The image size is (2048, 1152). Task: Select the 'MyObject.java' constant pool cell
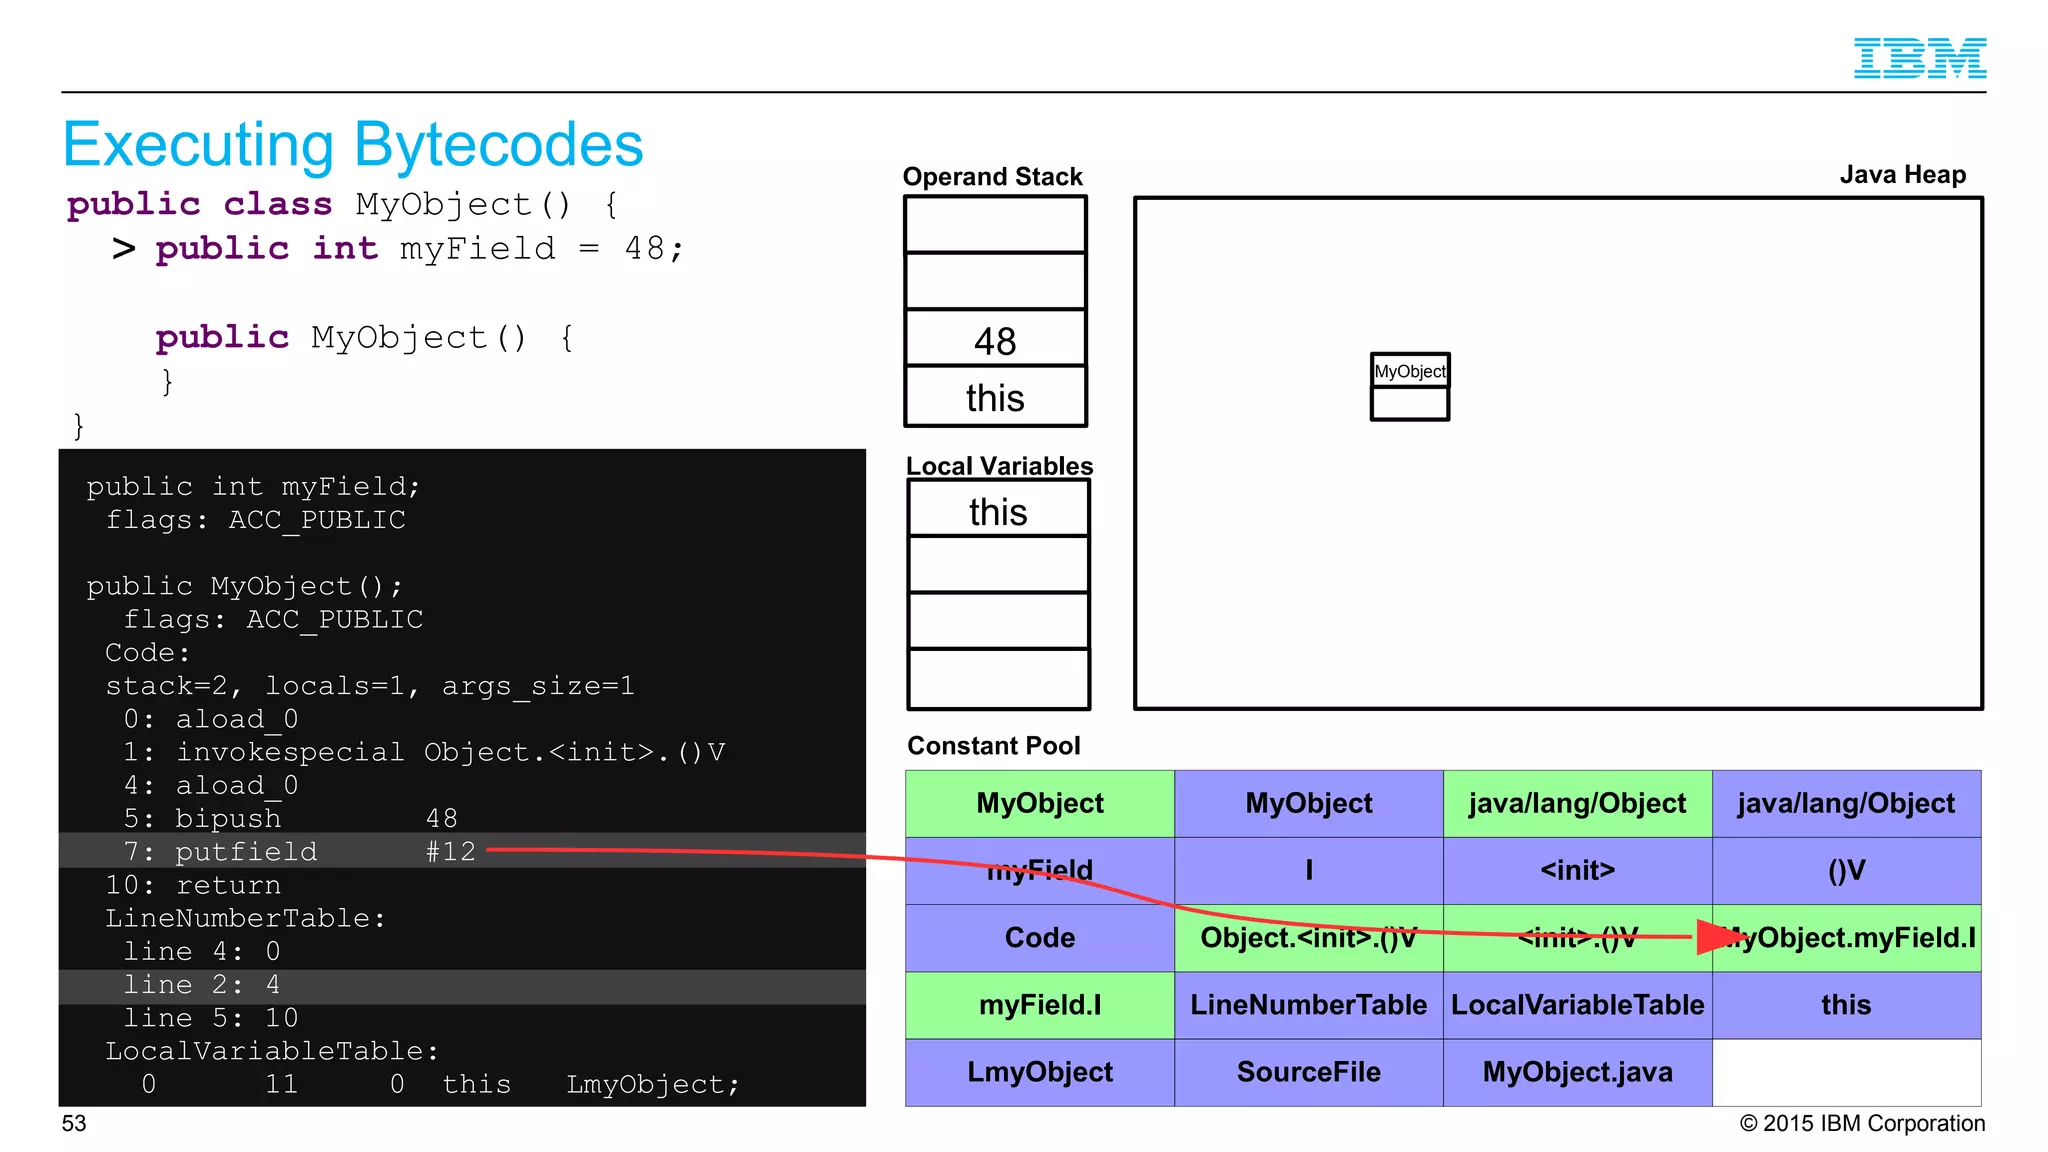pos(1578,1072)
